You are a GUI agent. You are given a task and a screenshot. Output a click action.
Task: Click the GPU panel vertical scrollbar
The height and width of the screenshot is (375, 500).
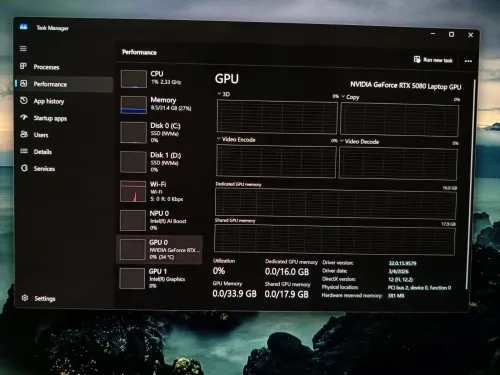point(470,185)
